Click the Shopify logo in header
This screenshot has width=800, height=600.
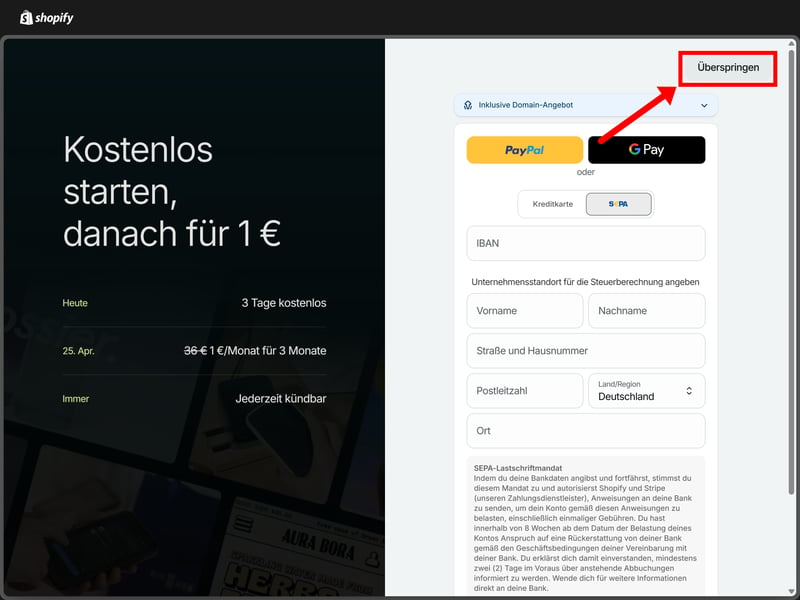tap(46, 18)
